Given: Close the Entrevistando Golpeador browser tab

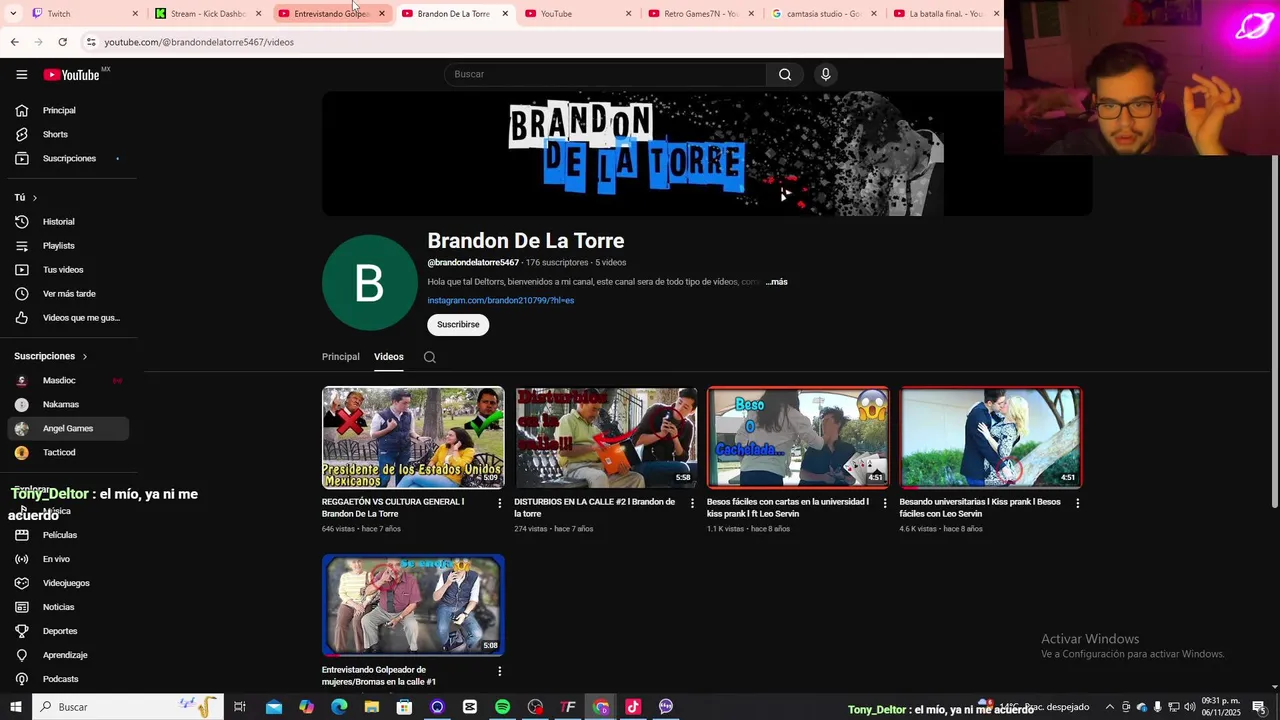Looking at the screenshot, I should pos(381,14).
